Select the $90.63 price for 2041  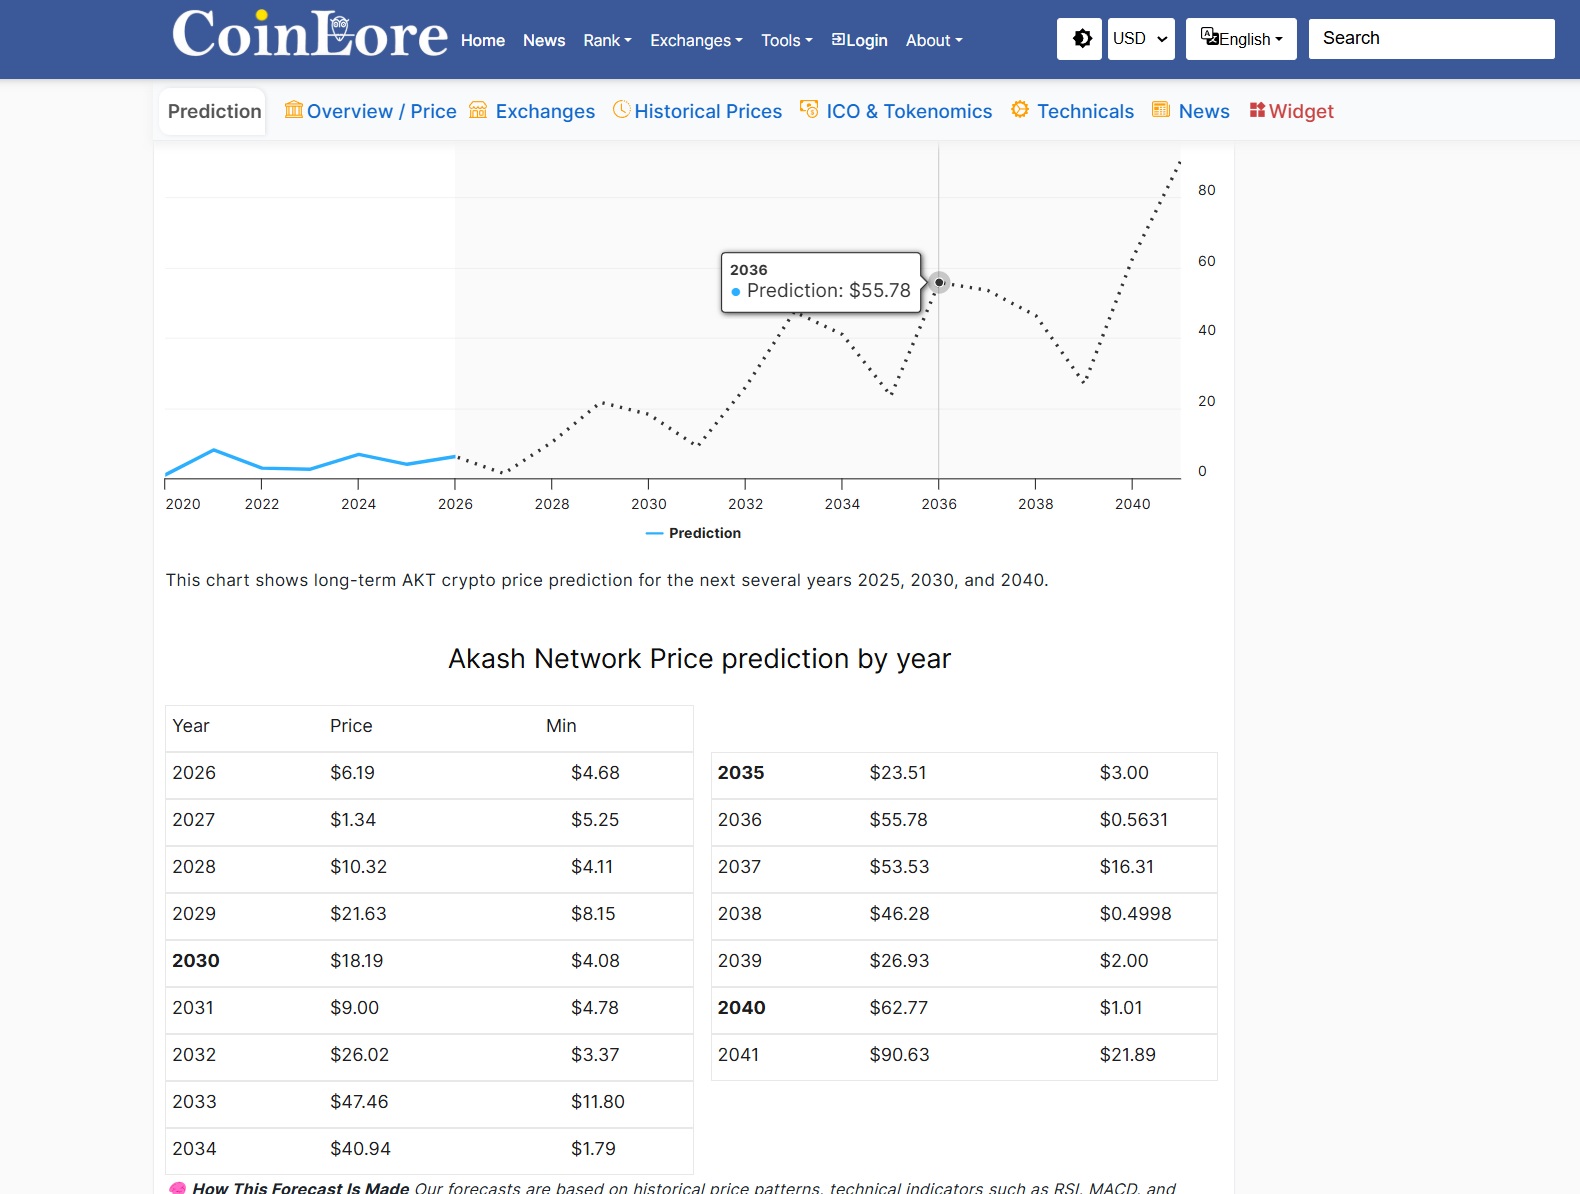pyautogui.click(x=900, y=1055)
